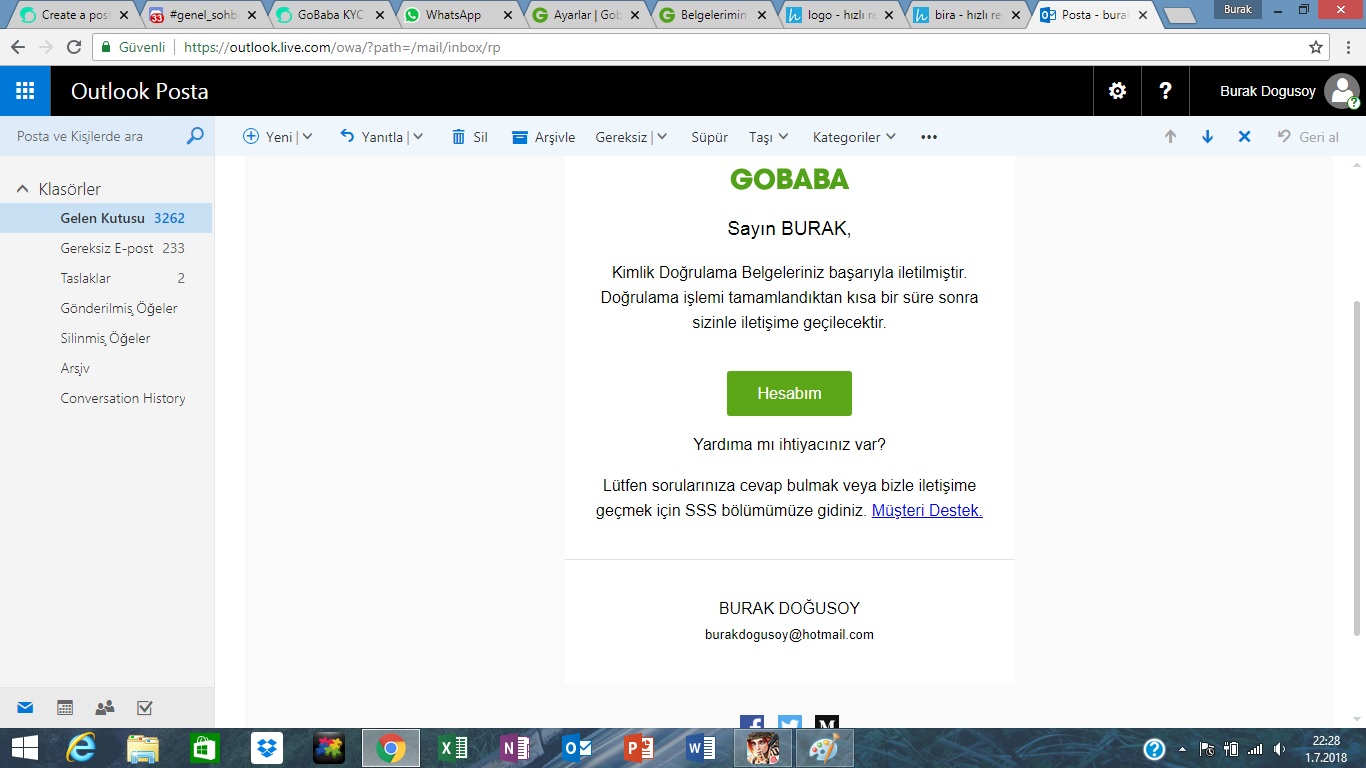Screen dimensions: 1366x768
Task: Open Dropbox from the taskbar
Action: (x=267, y=748)
